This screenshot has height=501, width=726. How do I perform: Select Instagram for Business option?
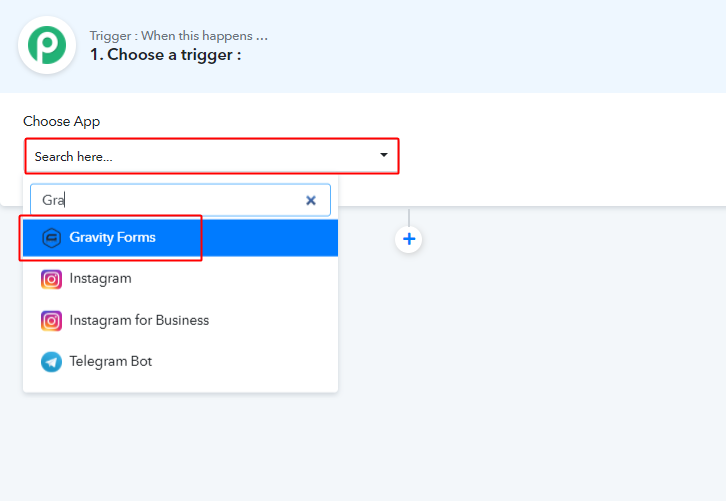(181, 320)
